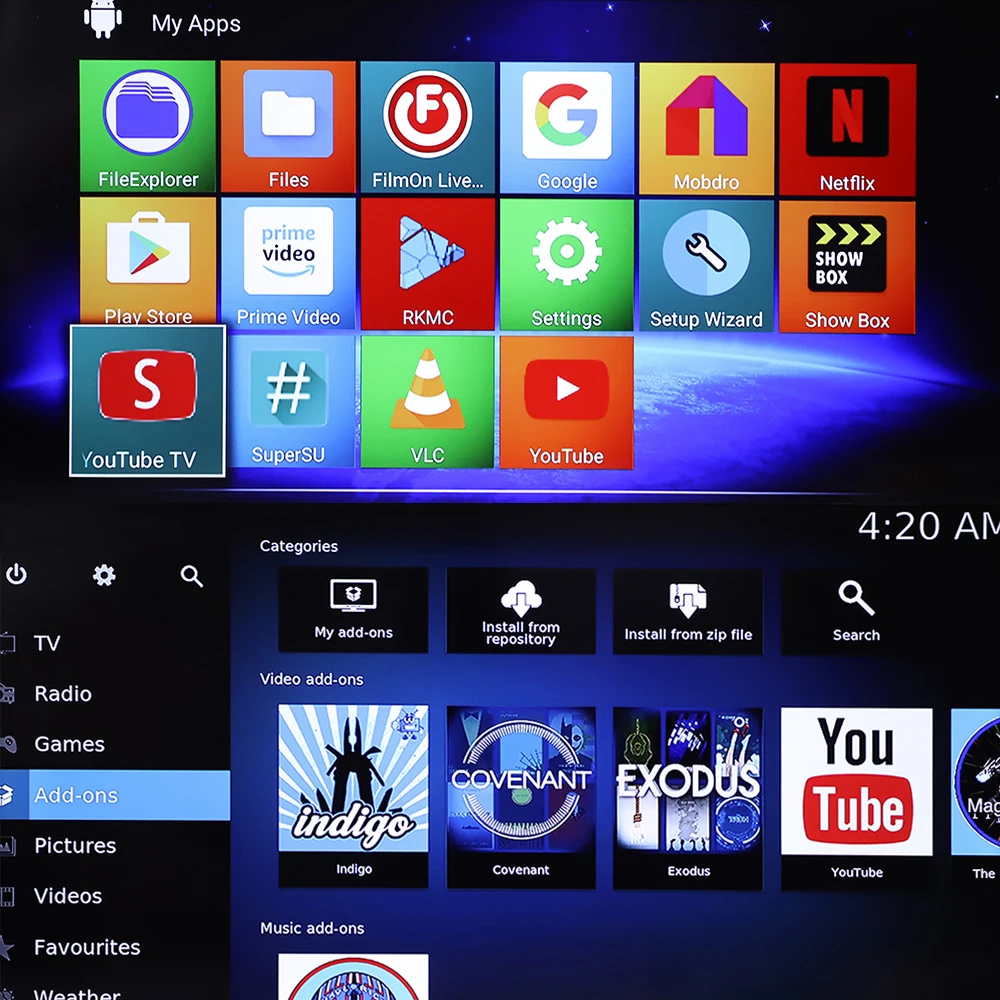Click the Categories heading text
The width and height of the screenshot is (1000, 1000).
pos(298,546)
